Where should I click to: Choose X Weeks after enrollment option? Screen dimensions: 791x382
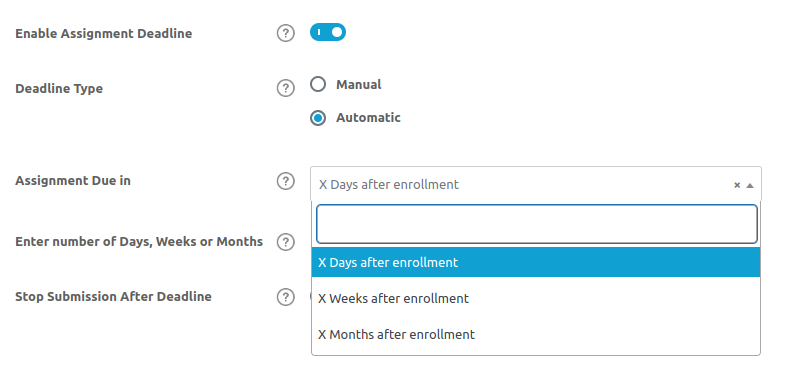coord(536,298)
